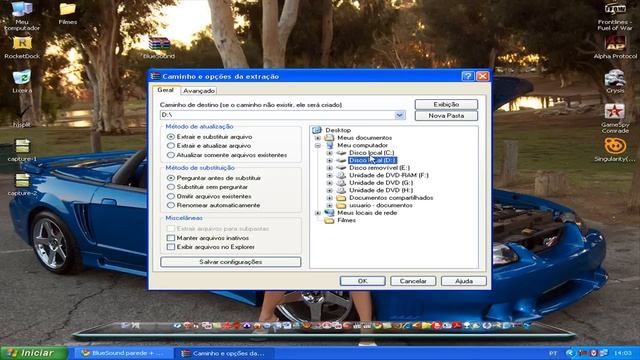640x360 pixels.
Task: Select Extrair e atualizar arquivo option
Action: point(171,146)
